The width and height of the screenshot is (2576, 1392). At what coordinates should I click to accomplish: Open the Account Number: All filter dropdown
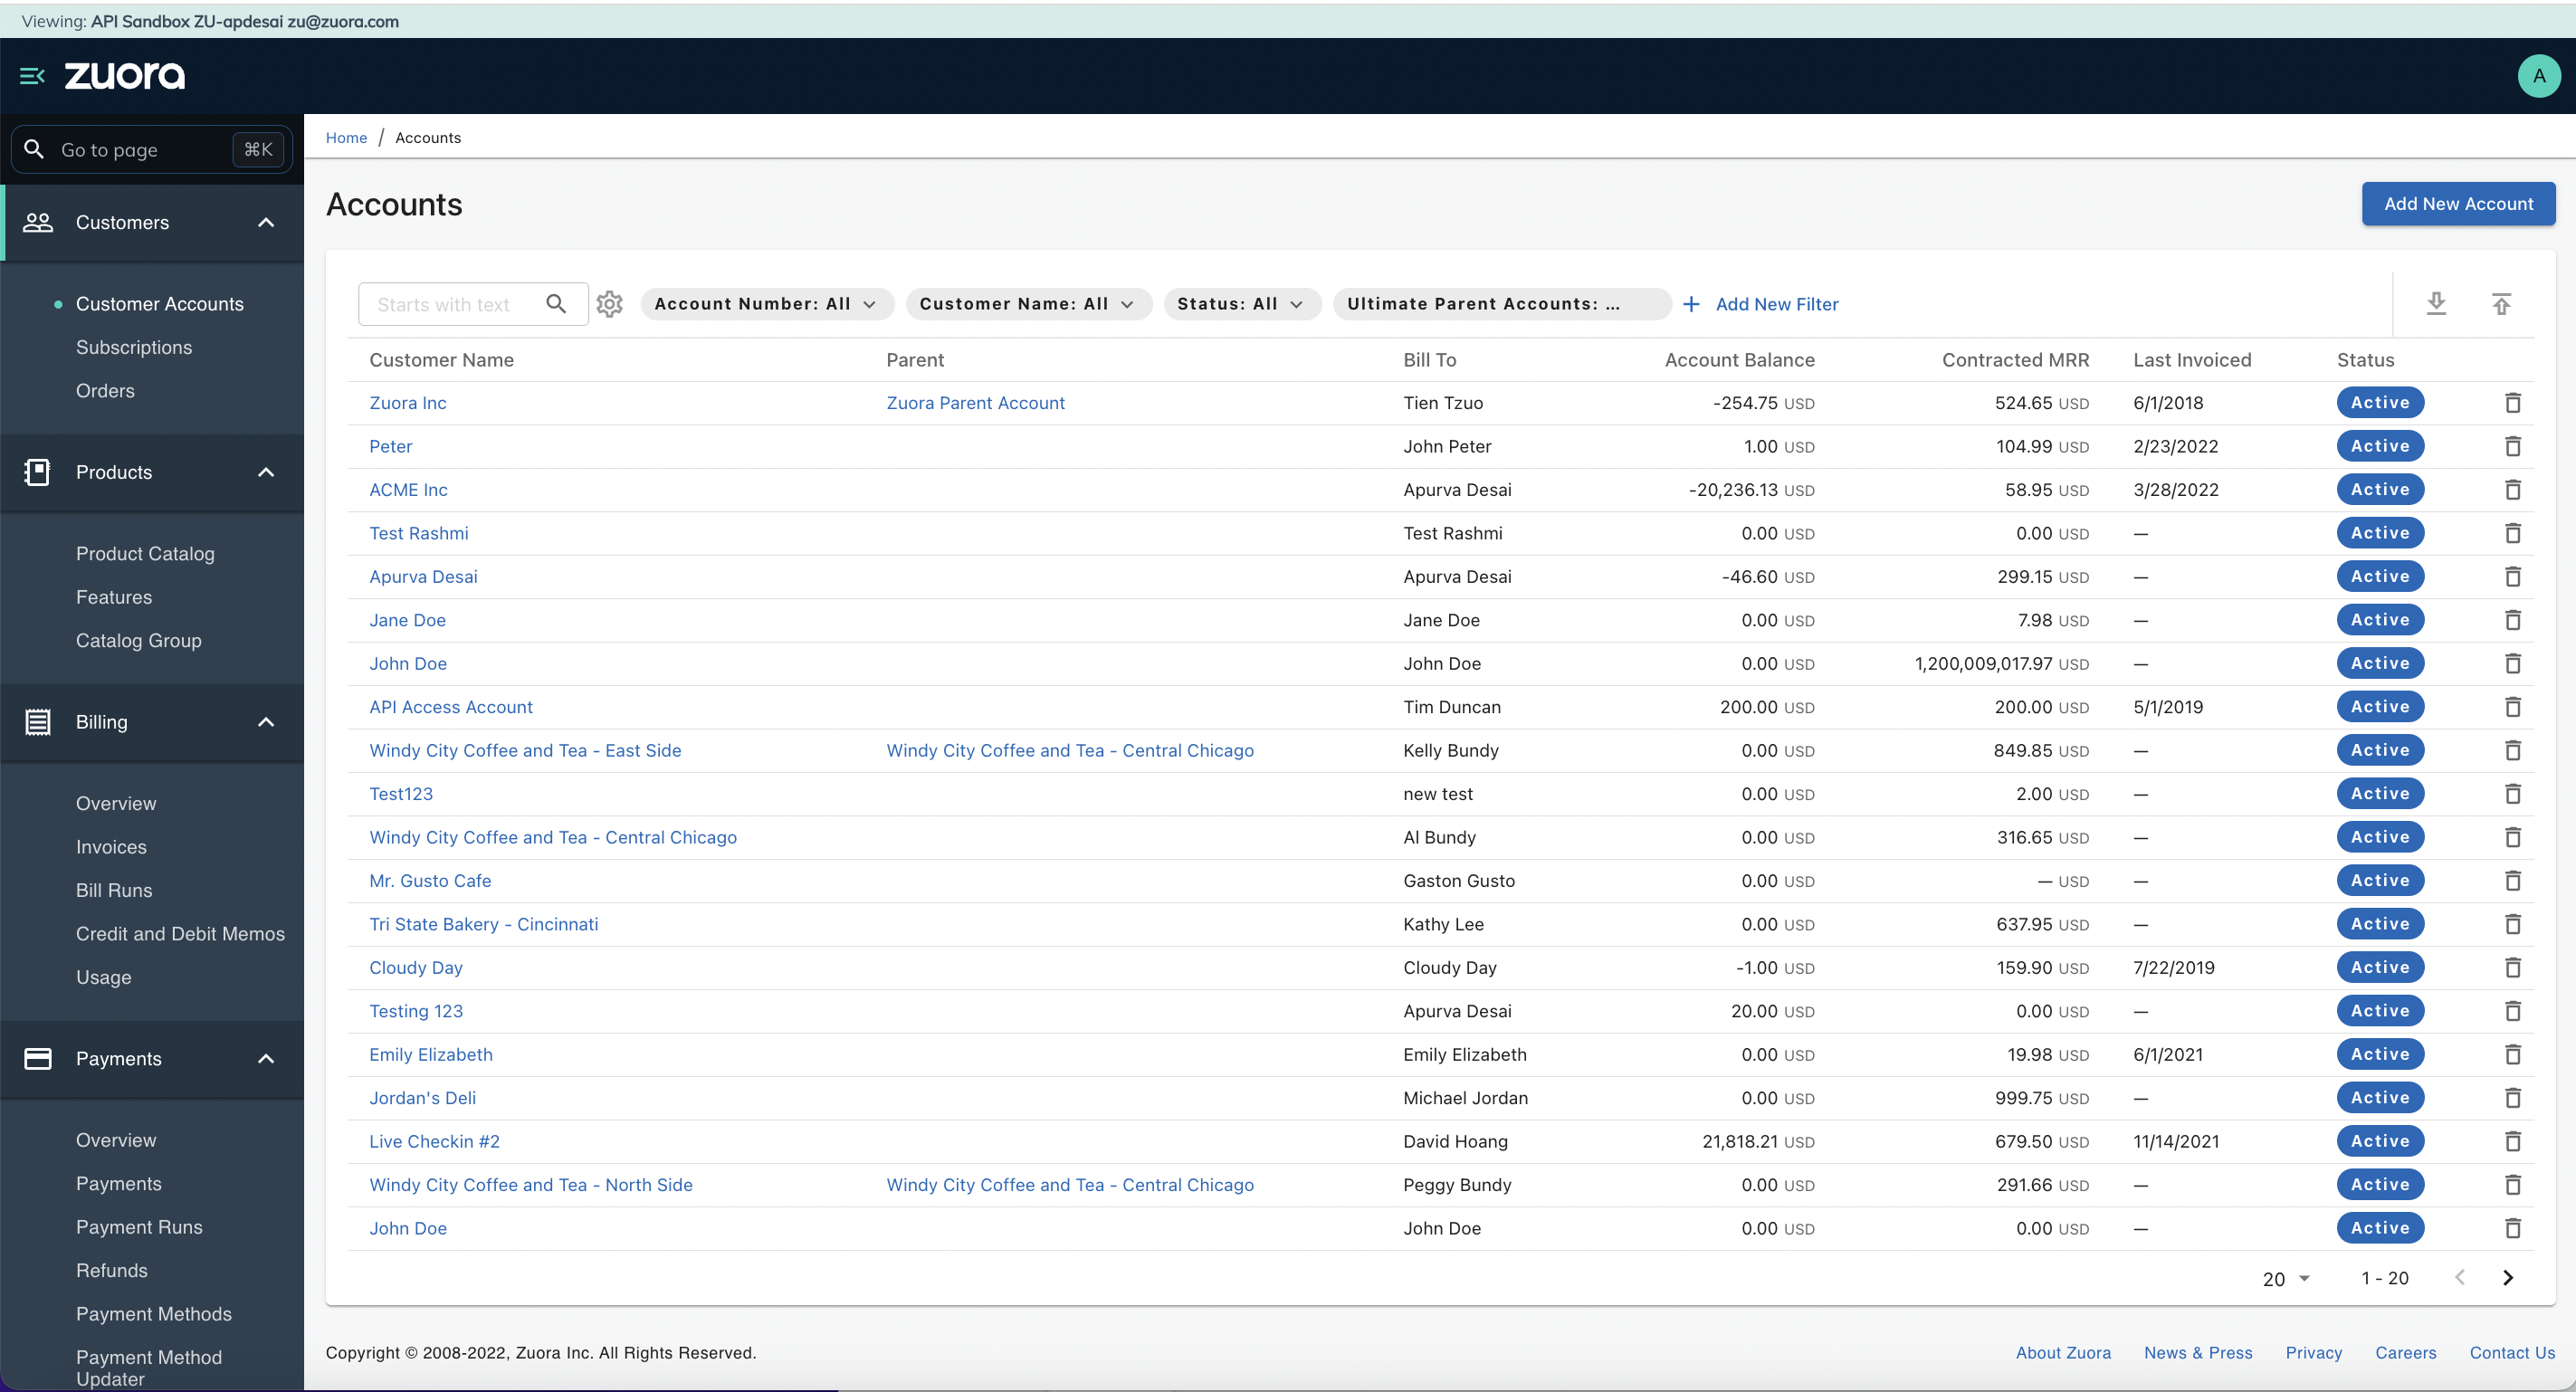(766, 303)
